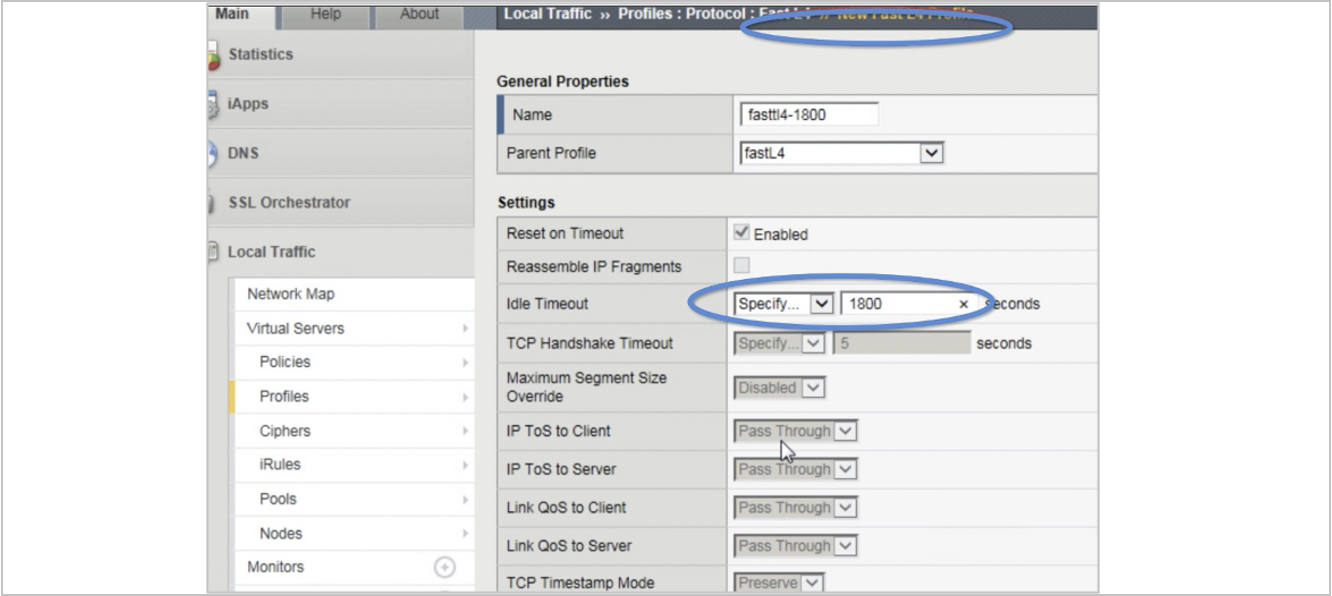
Task: Expand Ciphers submenu arrow
Action: 465,431
